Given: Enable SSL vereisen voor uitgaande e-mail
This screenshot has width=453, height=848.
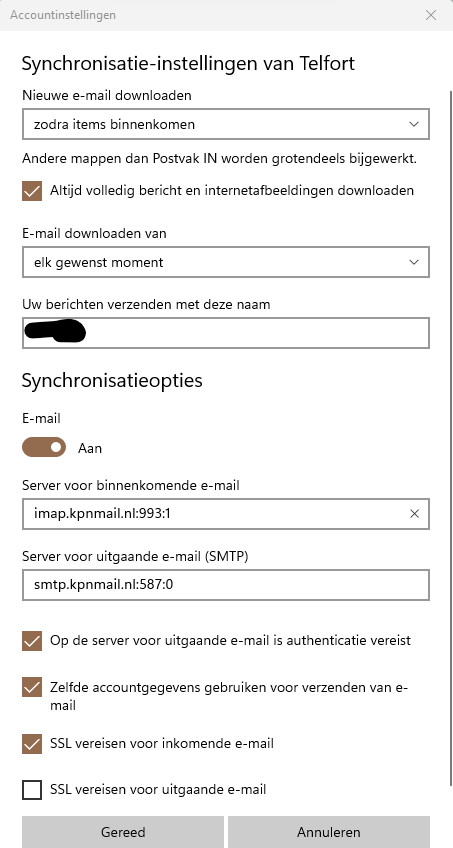Looking at the screenshot, I should [32, 790].
